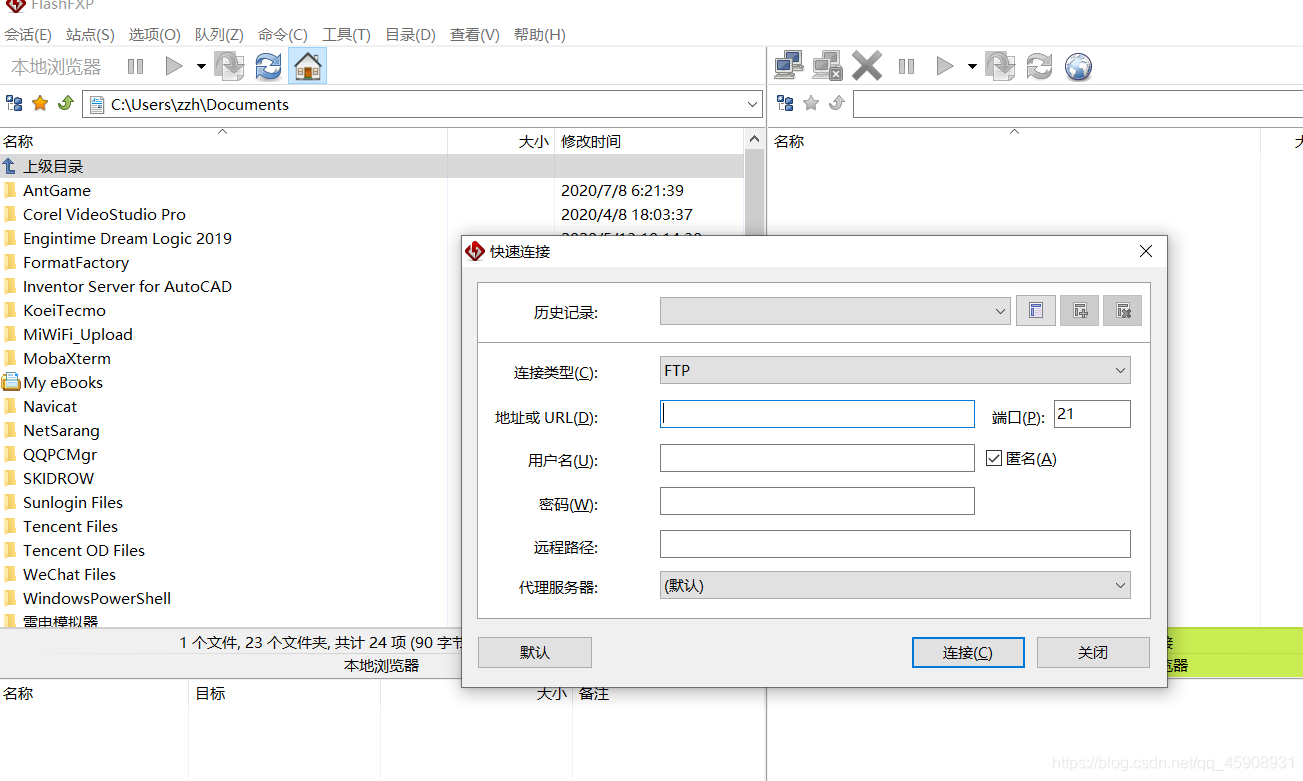The height and width of the screenshot is (781, 1303).
Task: Click the 默认 default button
Action: 535,652
